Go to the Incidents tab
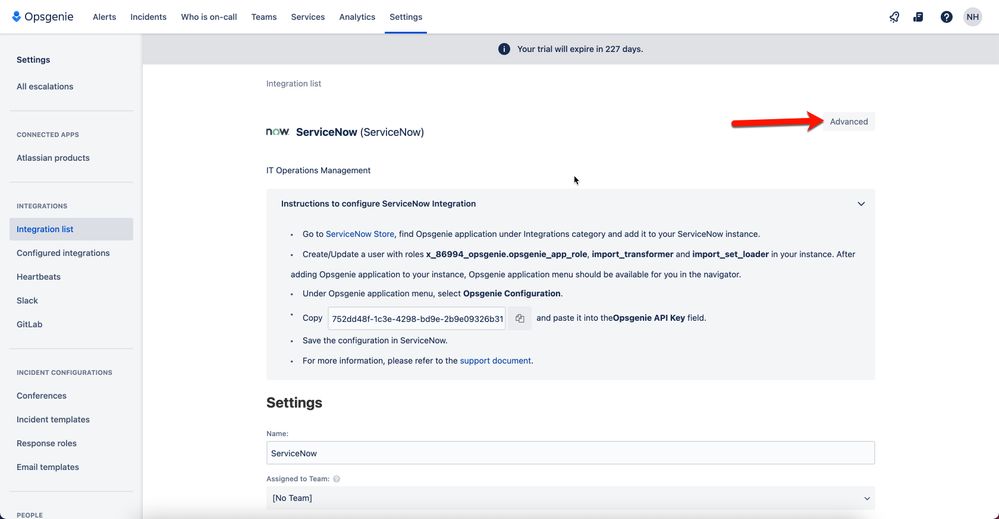Image resolution: width=999 pixels, height=519 pixels. click(x=148, y=17)
